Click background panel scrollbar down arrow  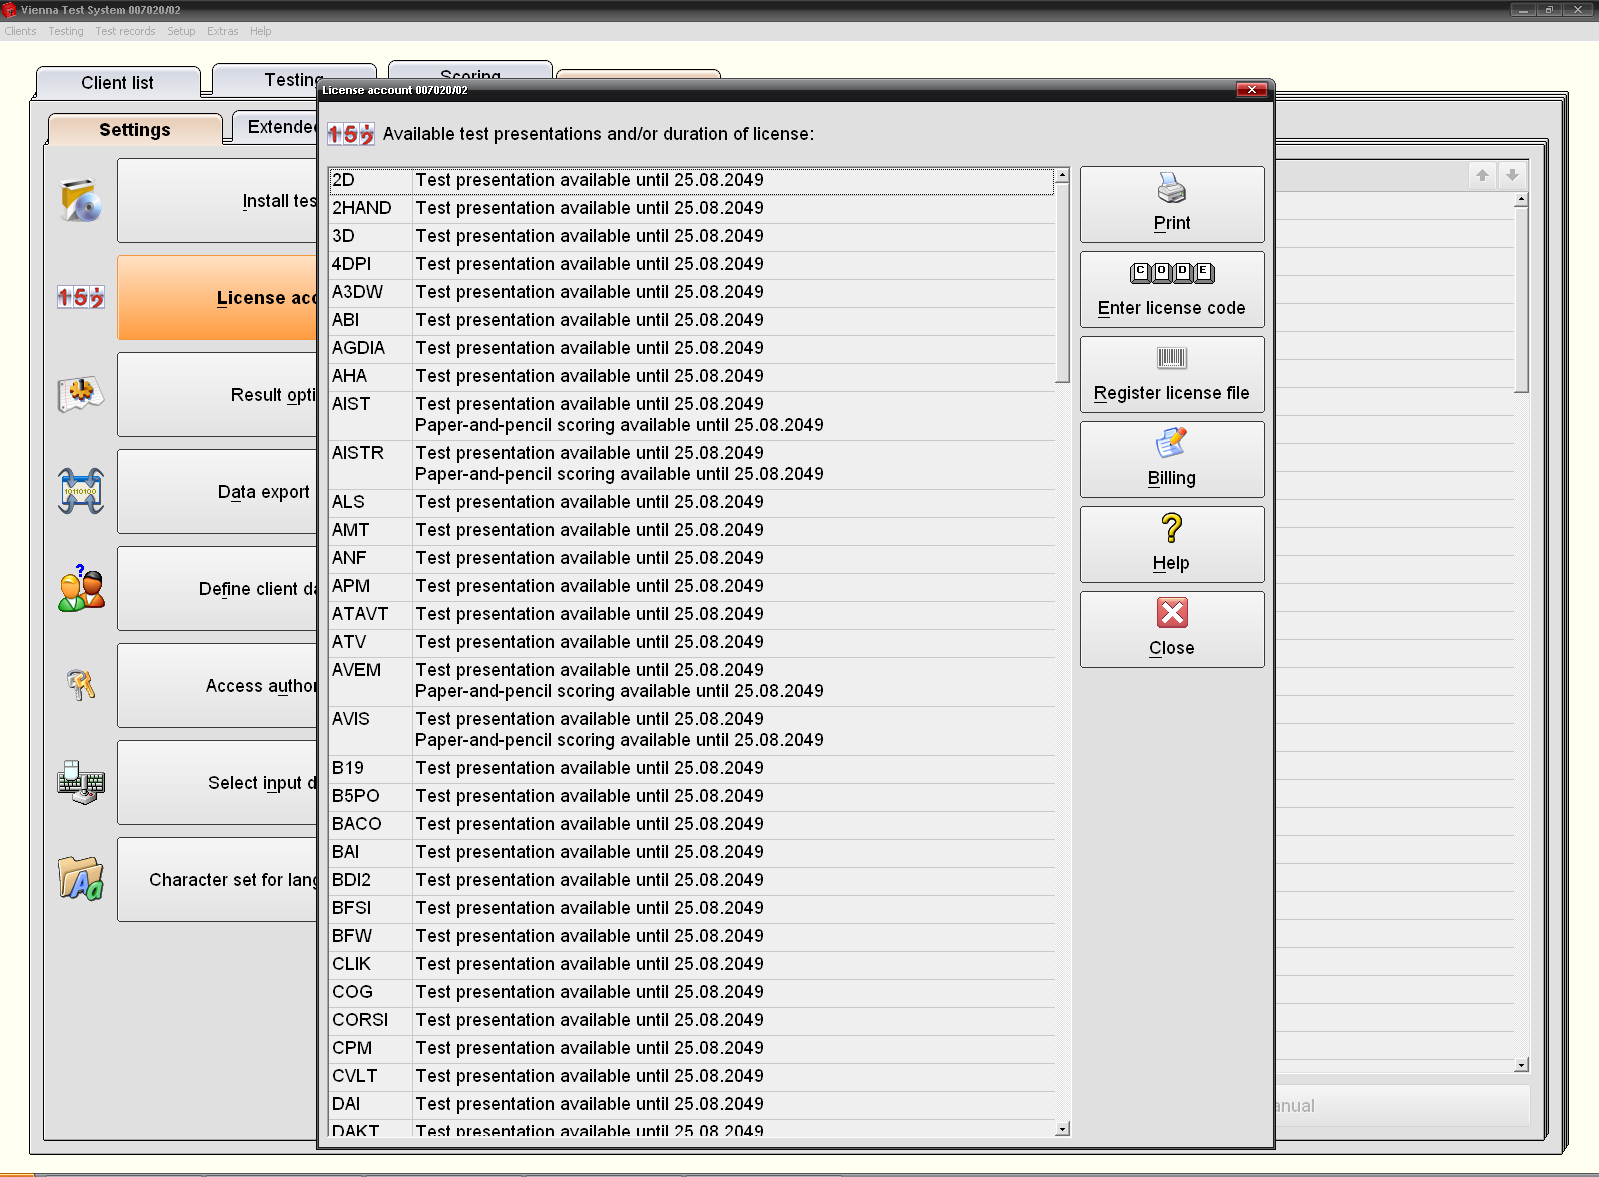[1521, 1065]
